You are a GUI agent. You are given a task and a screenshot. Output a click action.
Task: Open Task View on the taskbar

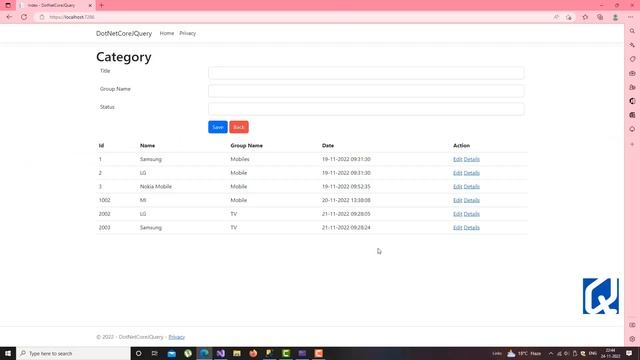155,353
